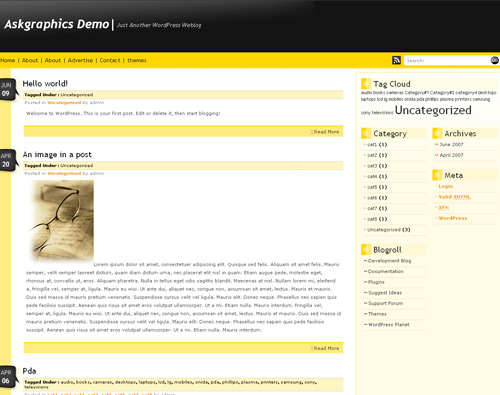The height and width of the screenshot is (395, 500).
Task: Open Plugins in Blogroll
Action: [x=376, y=282]
